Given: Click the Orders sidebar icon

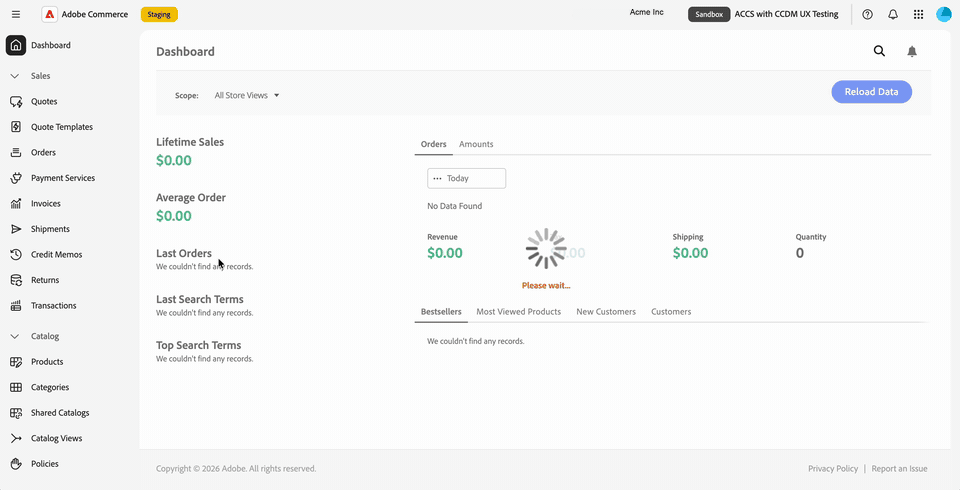Looking at the screenshot, I should pyautogui.click(x=16, y=153).
